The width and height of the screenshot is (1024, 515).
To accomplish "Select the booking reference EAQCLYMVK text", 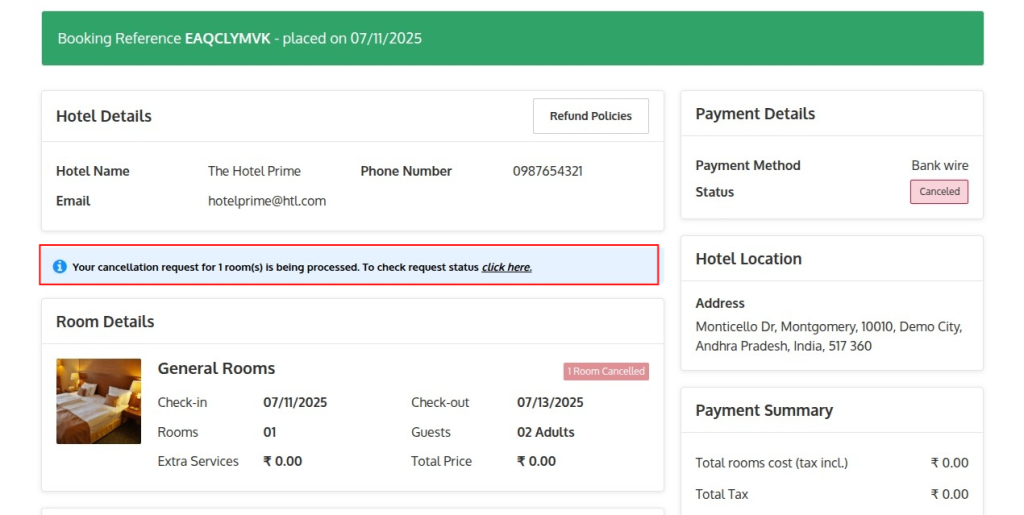I will (227, 39).
